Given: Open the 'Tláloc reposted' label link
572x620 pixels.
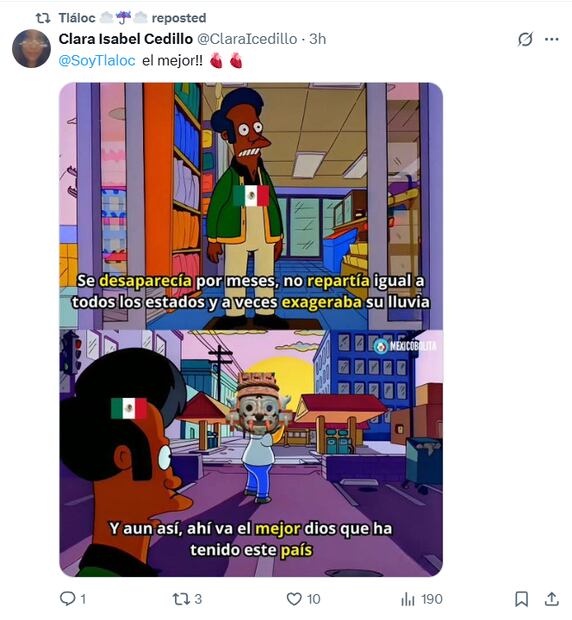Looking at the screenshot, I should pos(132,18).
